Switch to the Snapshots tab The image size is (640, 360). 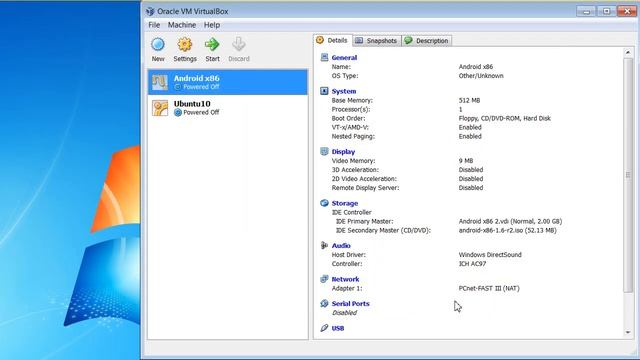[377, 41]
